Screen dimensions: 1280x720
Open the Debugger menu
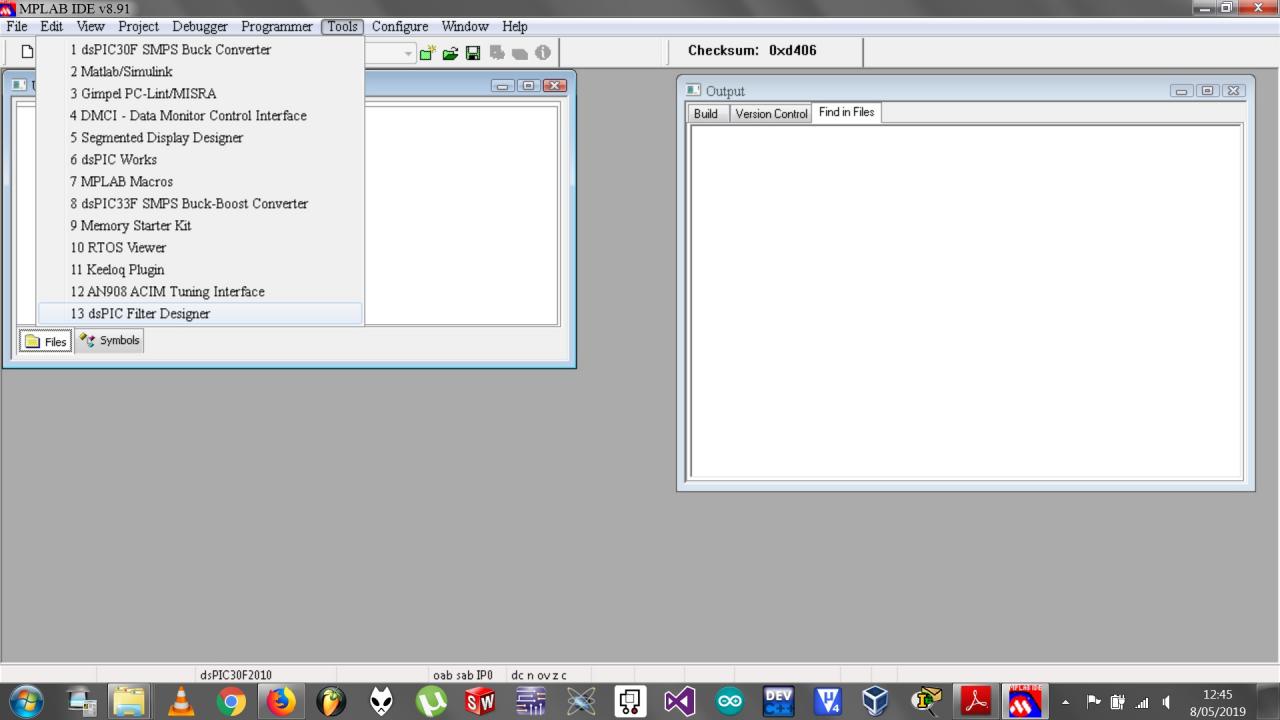(200, 27)
